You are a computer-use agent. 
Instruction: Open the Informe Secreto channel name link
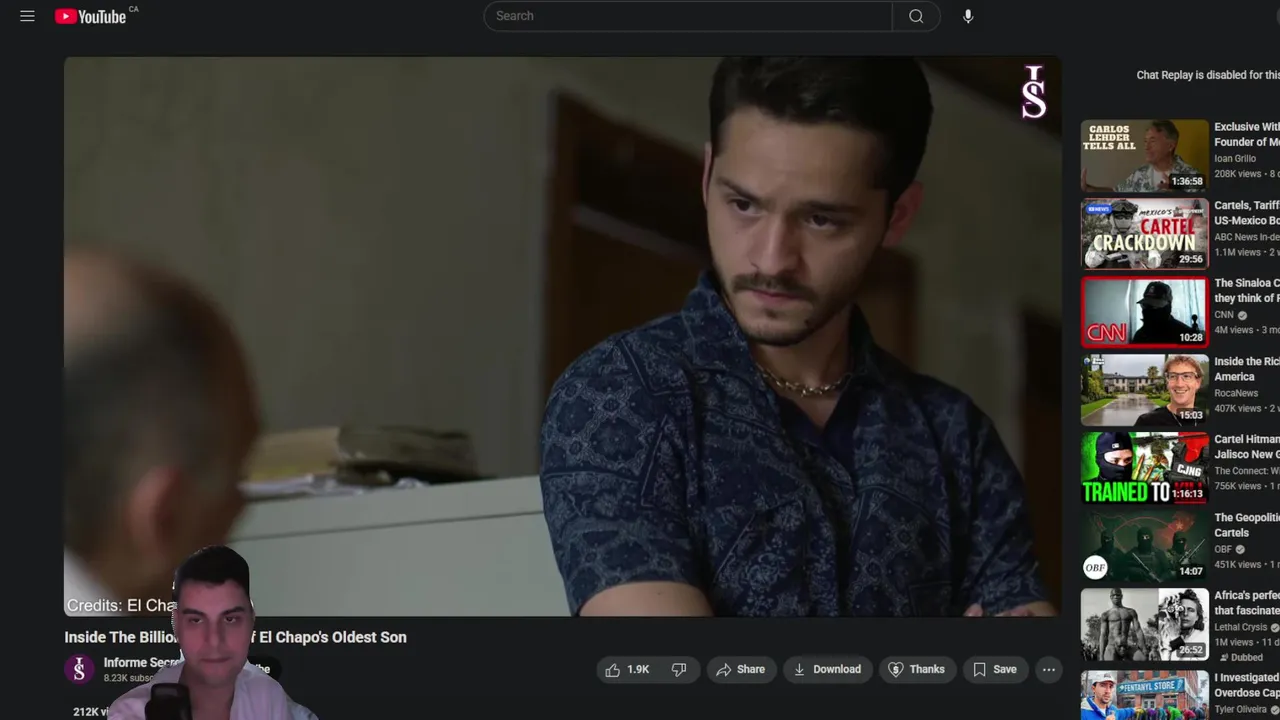[x=141, y=662]
